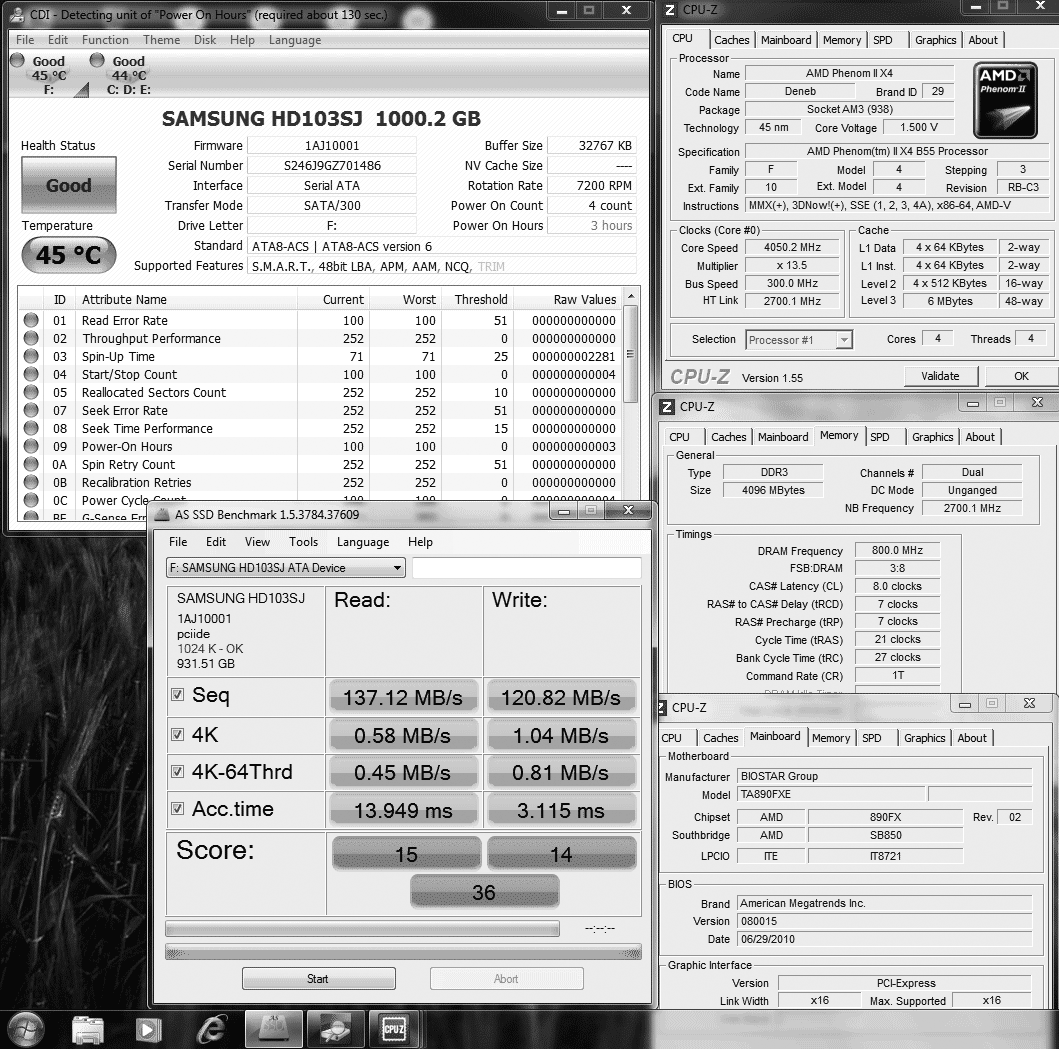This screenshot has width=1059, height=1049.
Task: Click the Validate button in CPU-Z
Action: [940, 376]
